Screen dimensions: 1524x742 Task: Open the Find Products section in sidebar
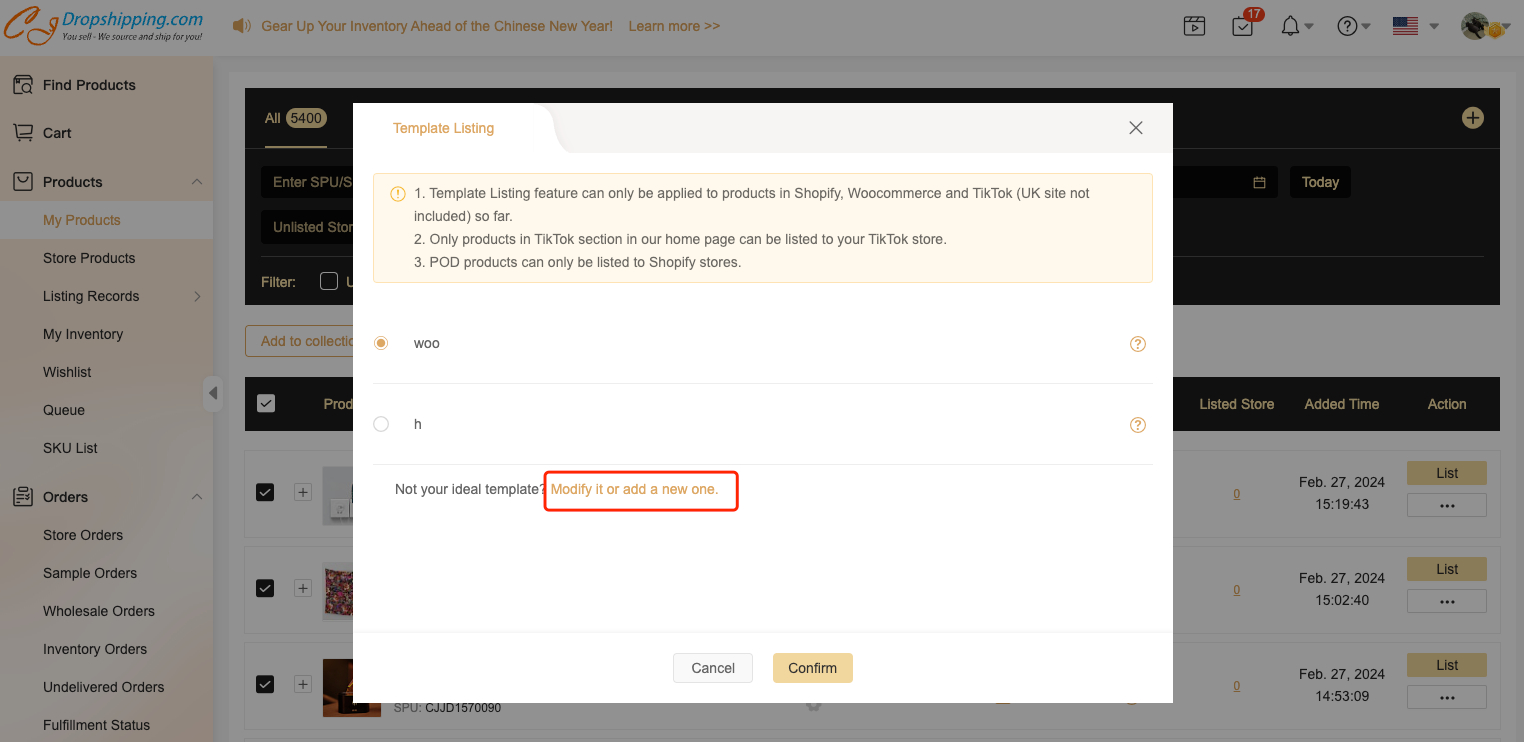pos(90,85)
